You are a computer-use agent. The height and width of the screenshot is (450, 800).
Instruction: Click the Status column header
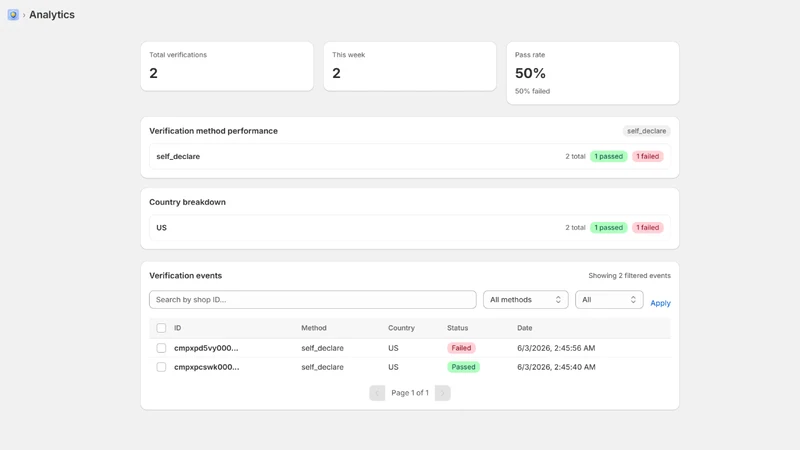tap(458, 328)
